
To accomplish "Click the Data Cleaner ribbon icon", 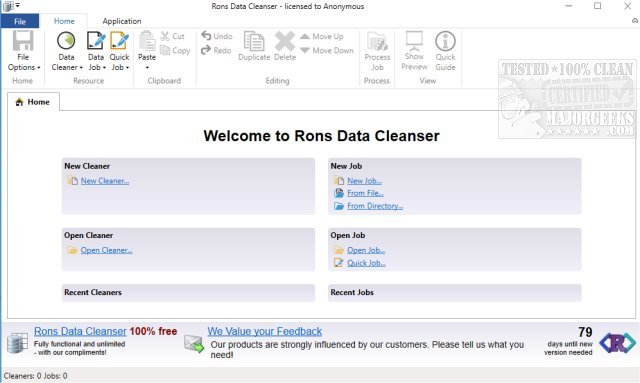I will point(66,41).
